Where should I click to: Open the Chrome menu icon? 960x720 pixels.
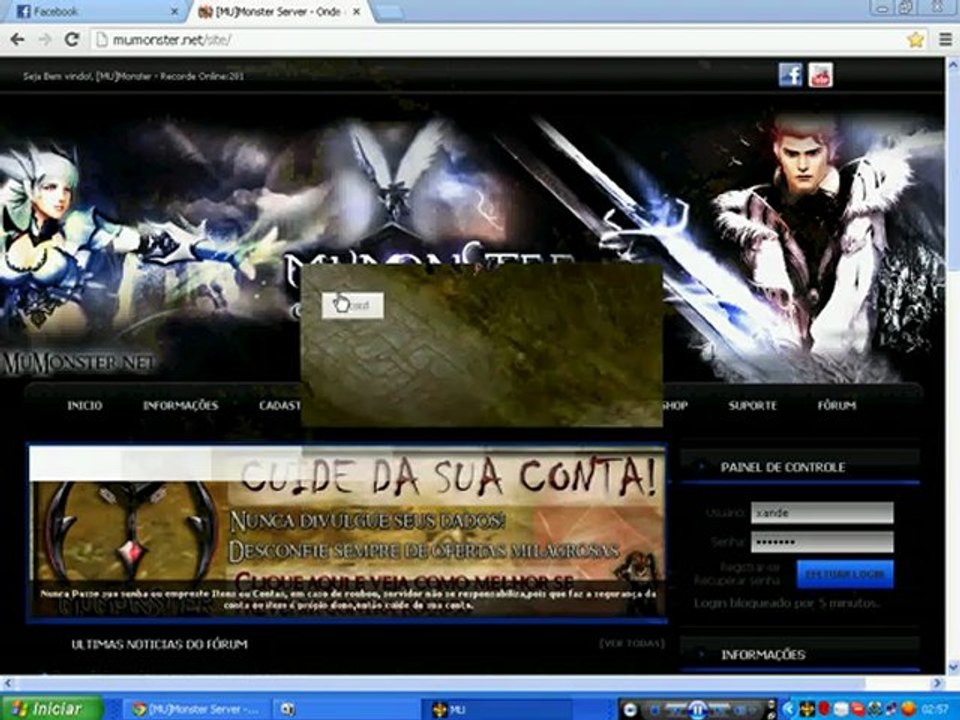[x=946, y=40]
